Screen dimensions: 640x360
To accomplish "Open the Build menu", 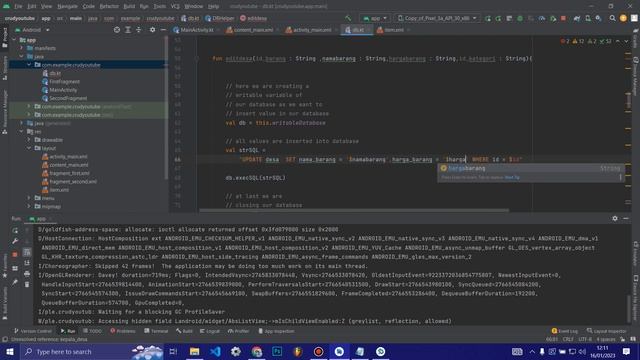I will [x=129, y=7].
